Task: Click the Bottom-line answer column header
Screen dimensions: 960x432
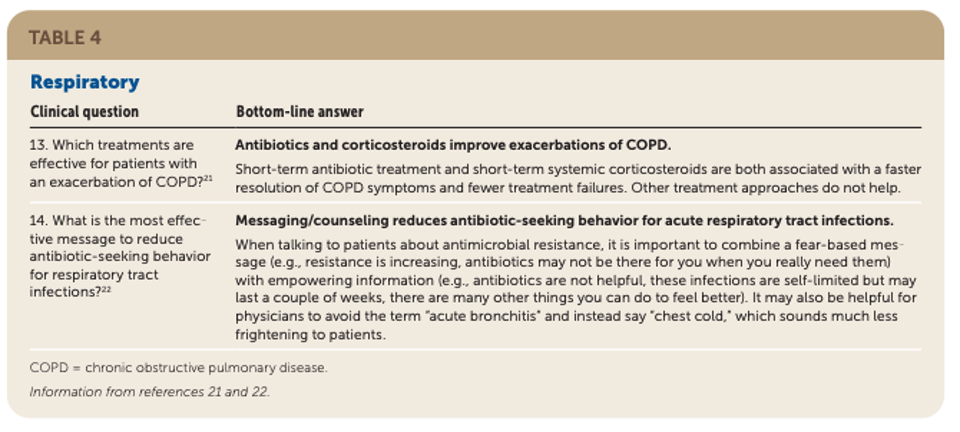Action: [x=300, y=112]
